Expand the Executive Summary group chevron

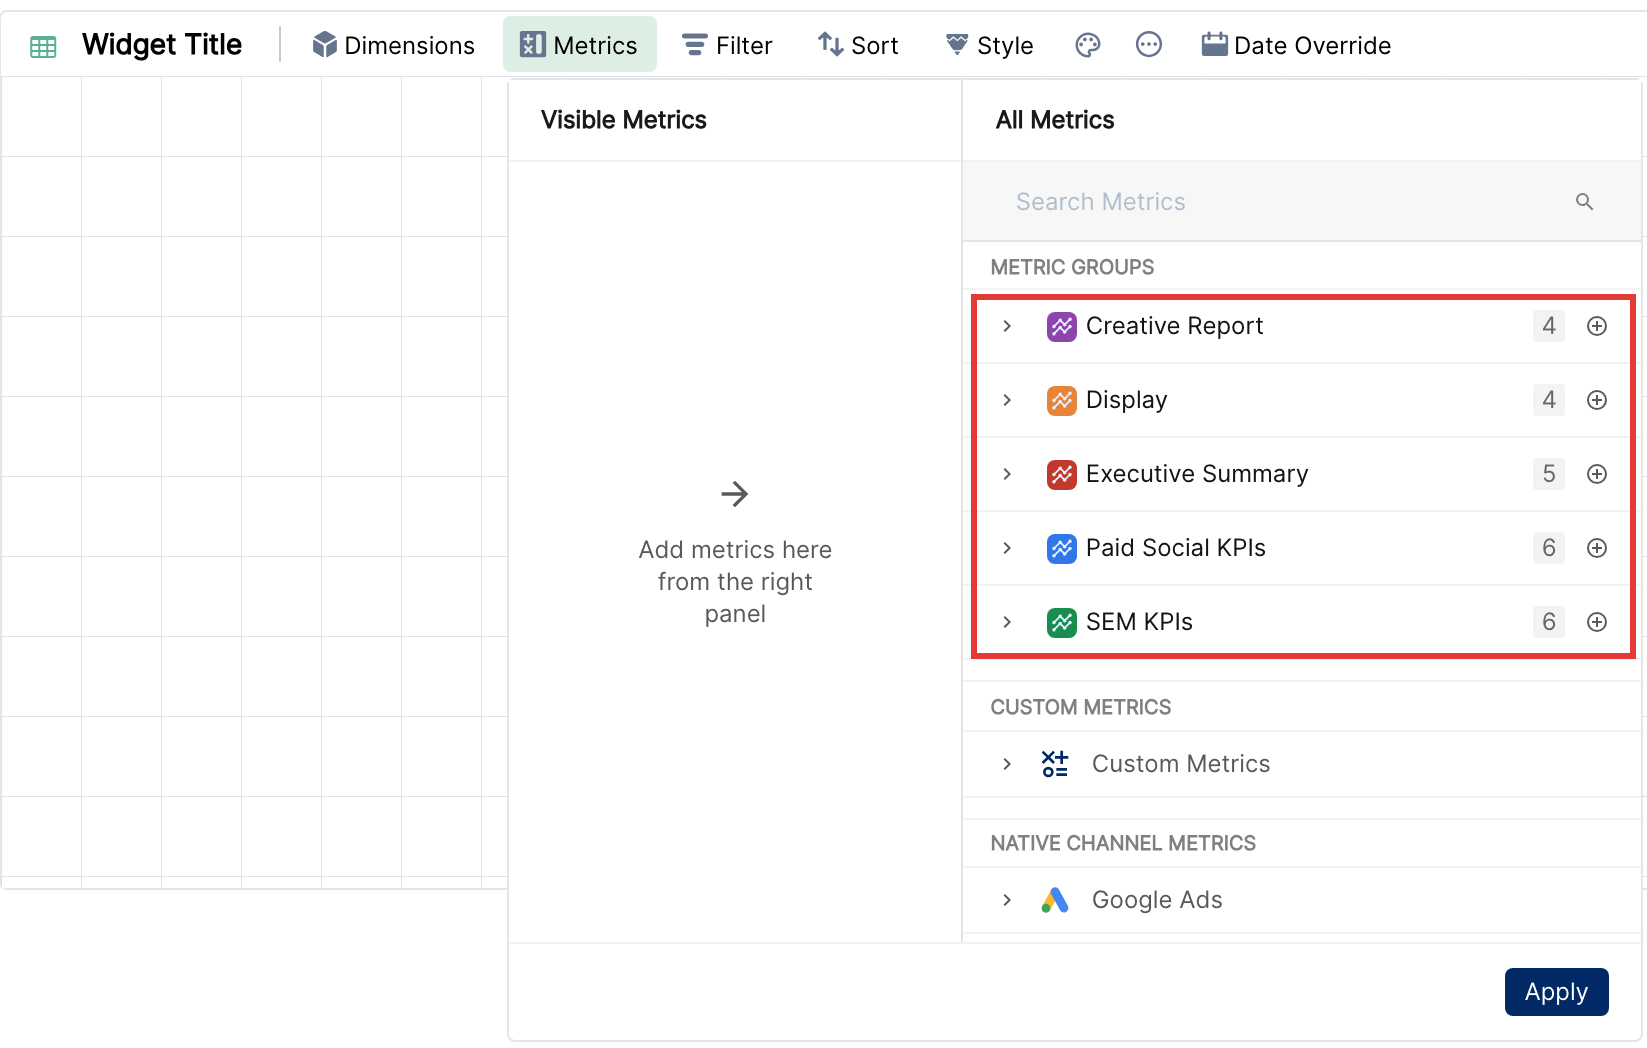[1007, 474]
